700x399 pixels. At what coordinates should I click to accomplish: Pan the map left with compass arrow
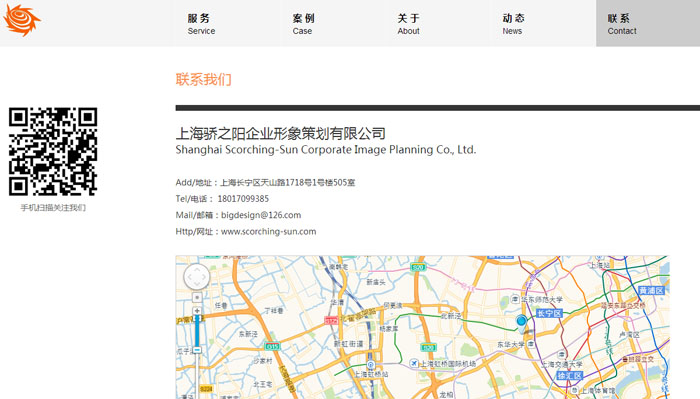189,277
